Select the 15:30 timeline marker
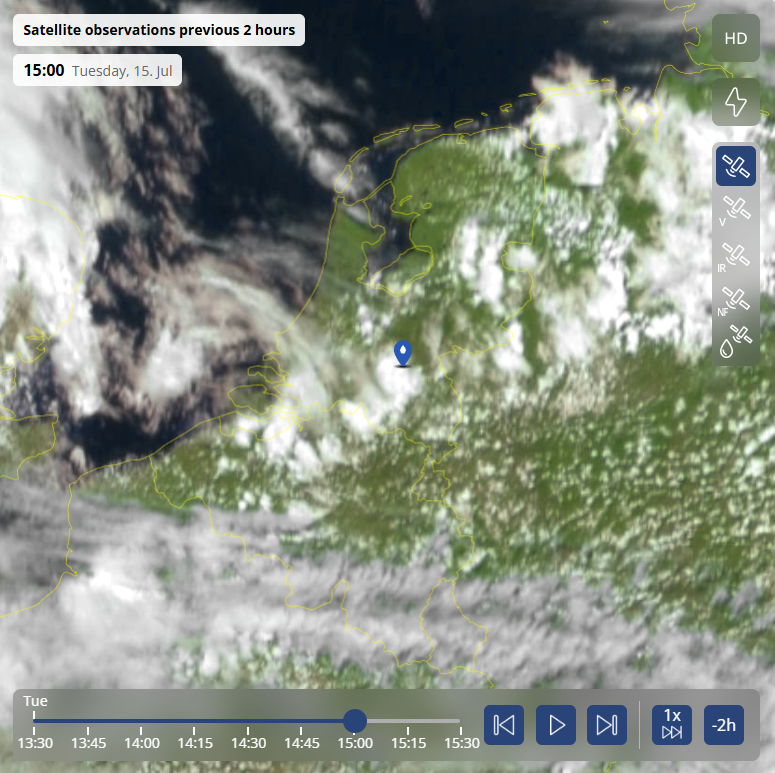The width and height of the screenshot is (775, 773). point(462,742)
